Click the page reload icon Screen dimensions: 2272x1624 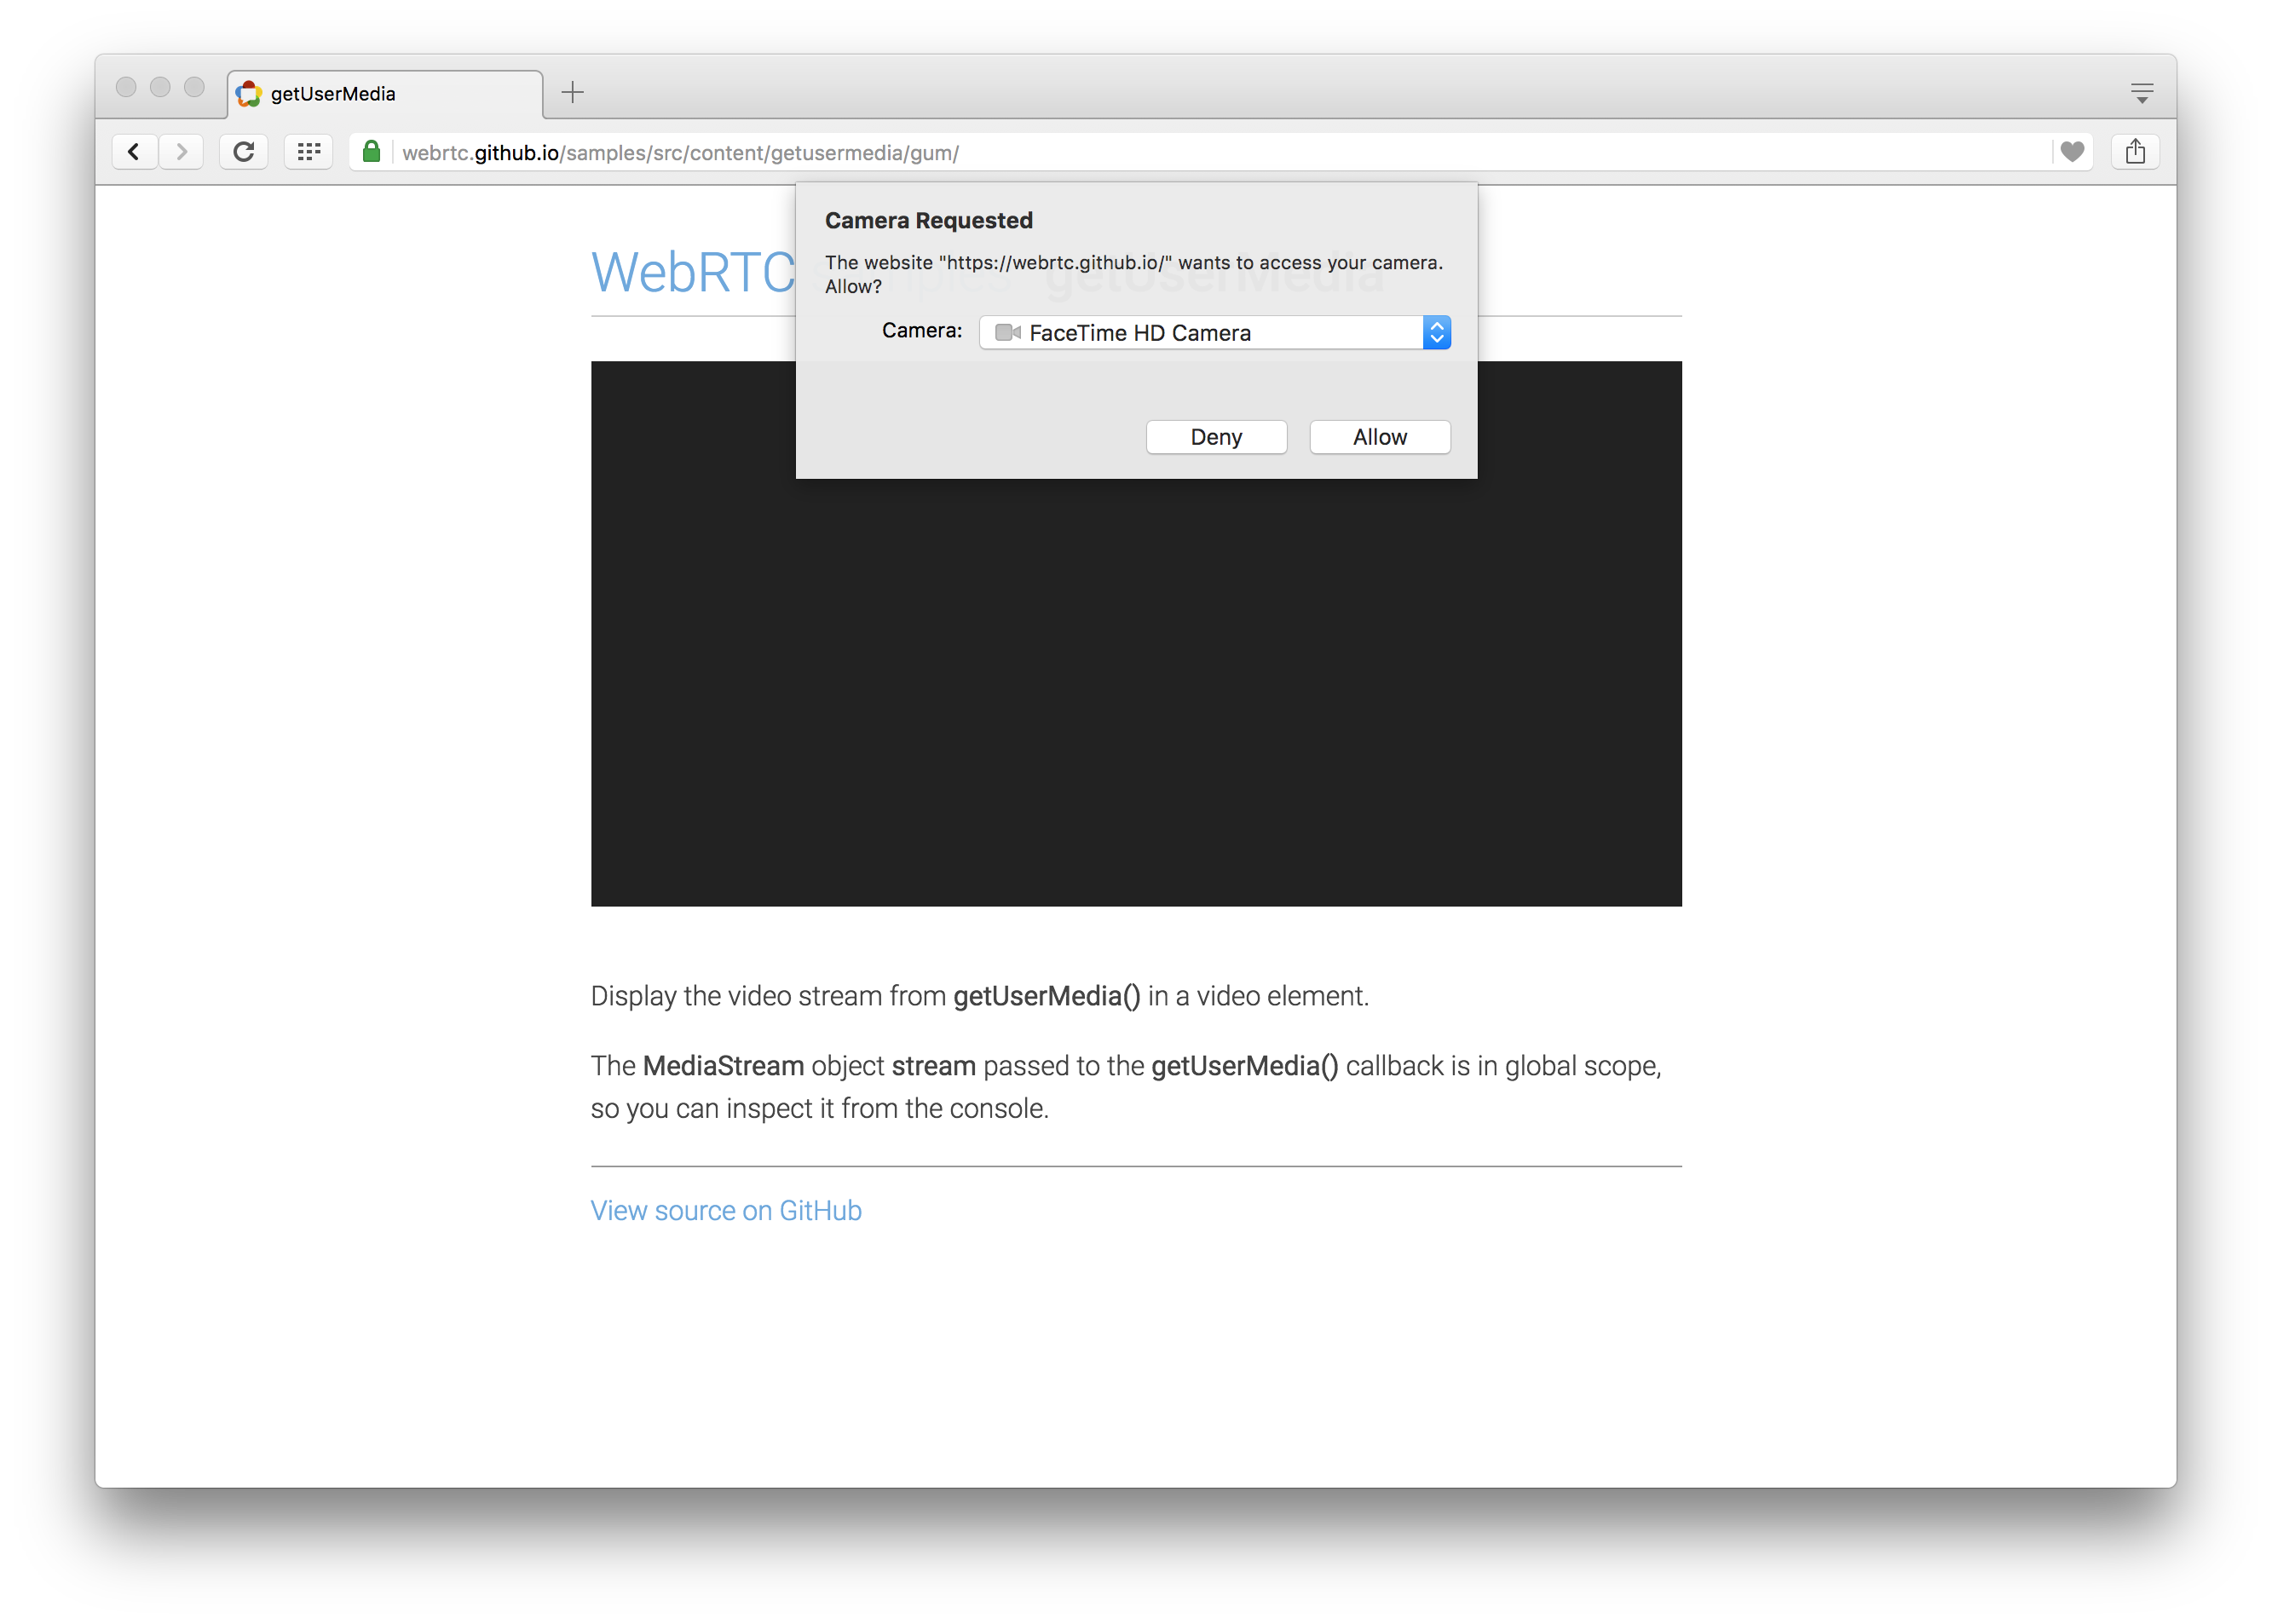tap(246, 151)
